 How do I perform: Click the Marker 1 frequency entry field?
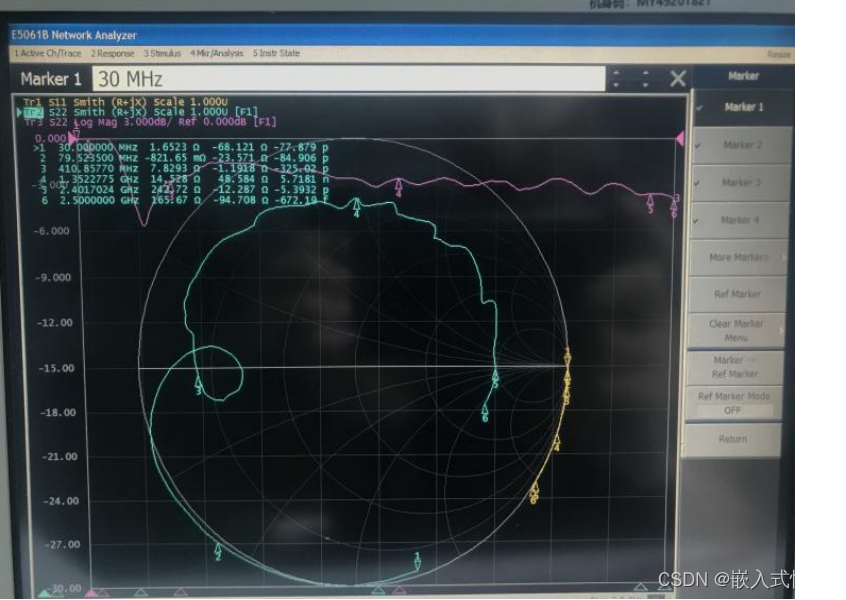(349, 79)
